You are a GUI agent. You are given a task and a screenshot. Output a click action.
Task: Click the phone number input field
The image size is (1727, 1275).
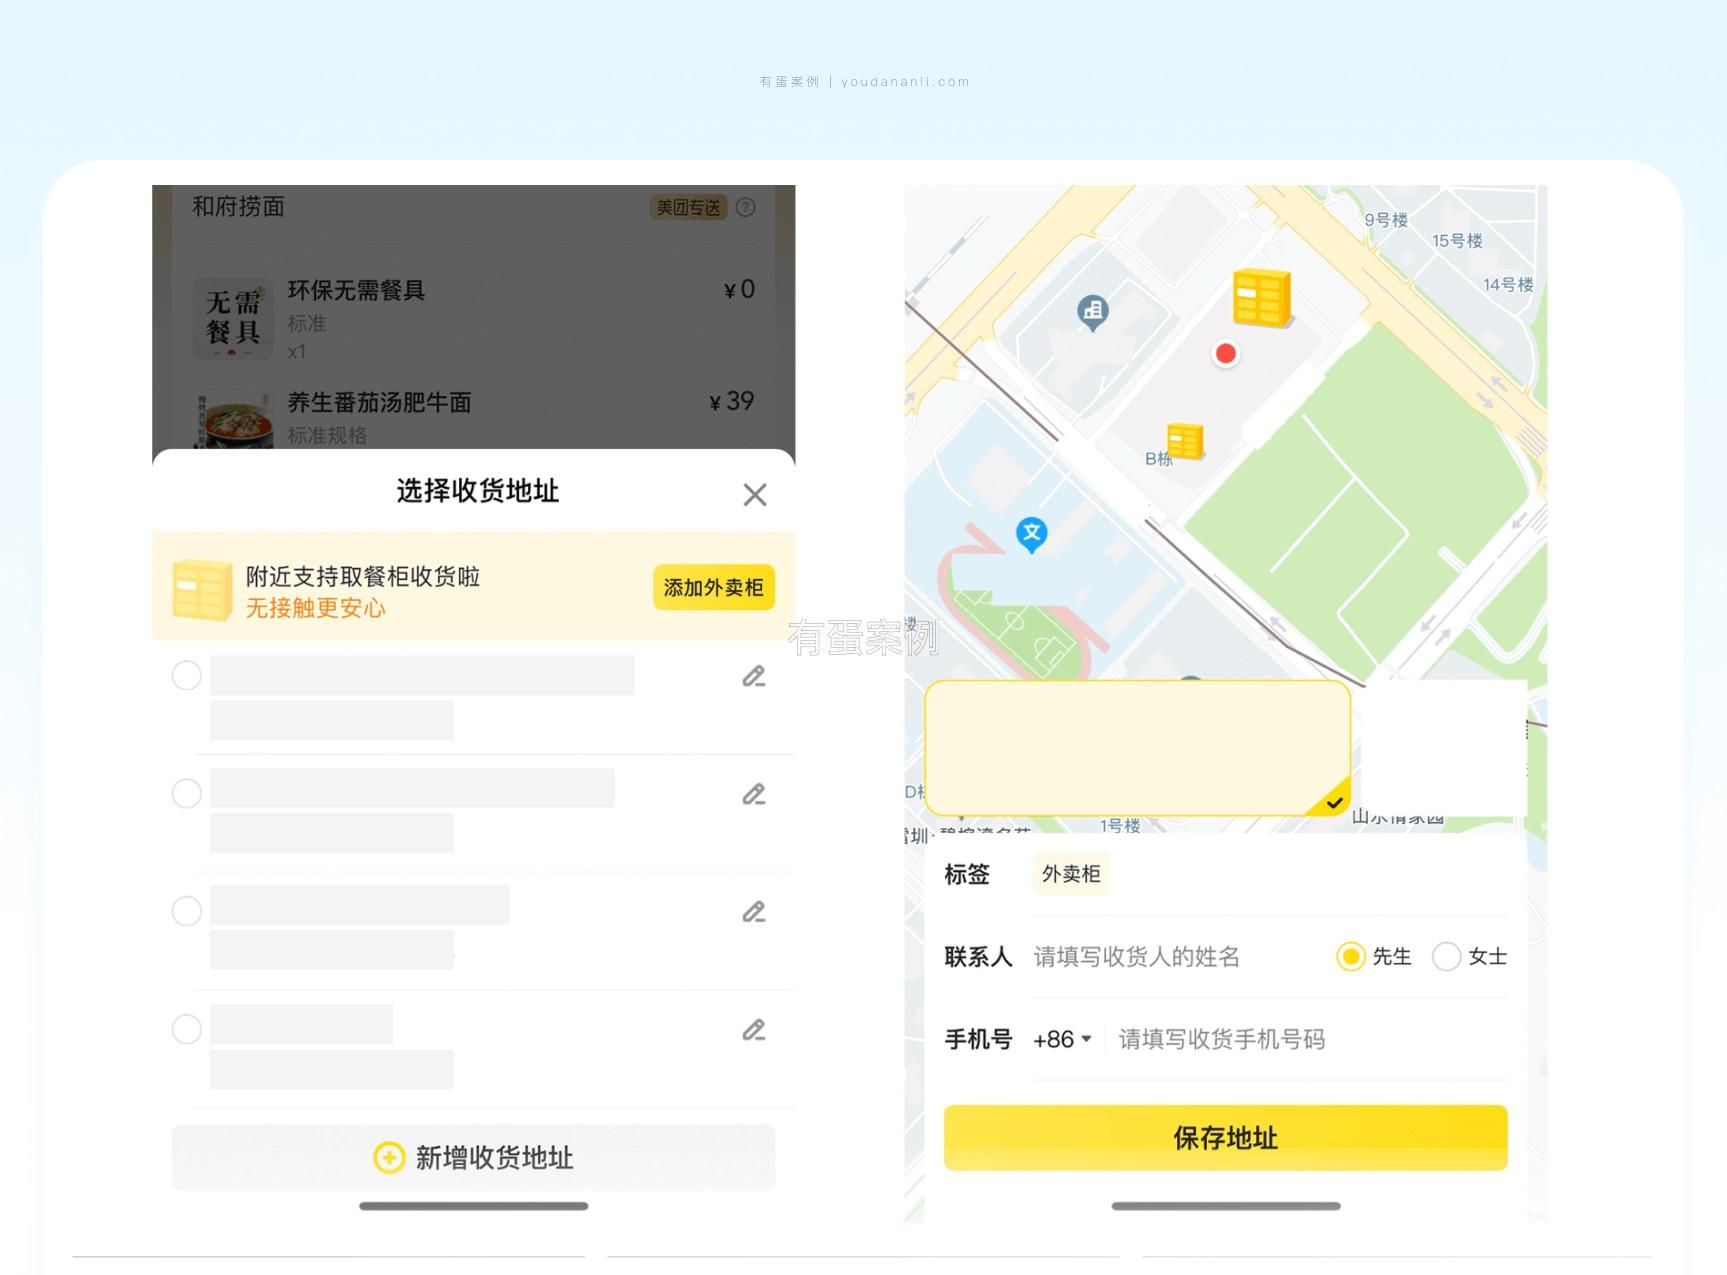tap(1300, 1040)
